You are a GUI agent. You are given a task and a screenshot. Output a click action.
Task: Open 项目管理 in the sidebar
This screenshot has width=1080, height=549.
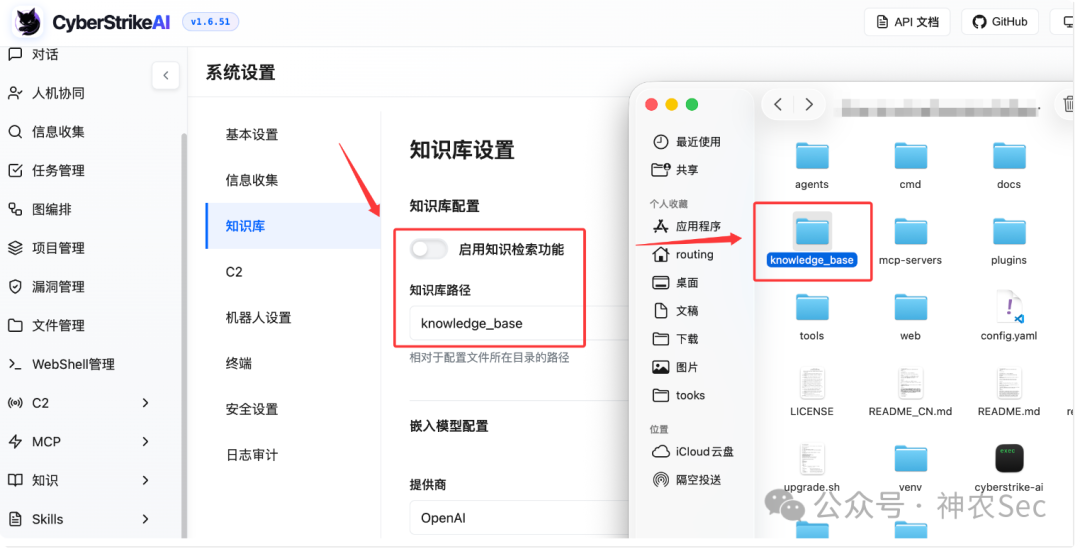click(45, 248)
